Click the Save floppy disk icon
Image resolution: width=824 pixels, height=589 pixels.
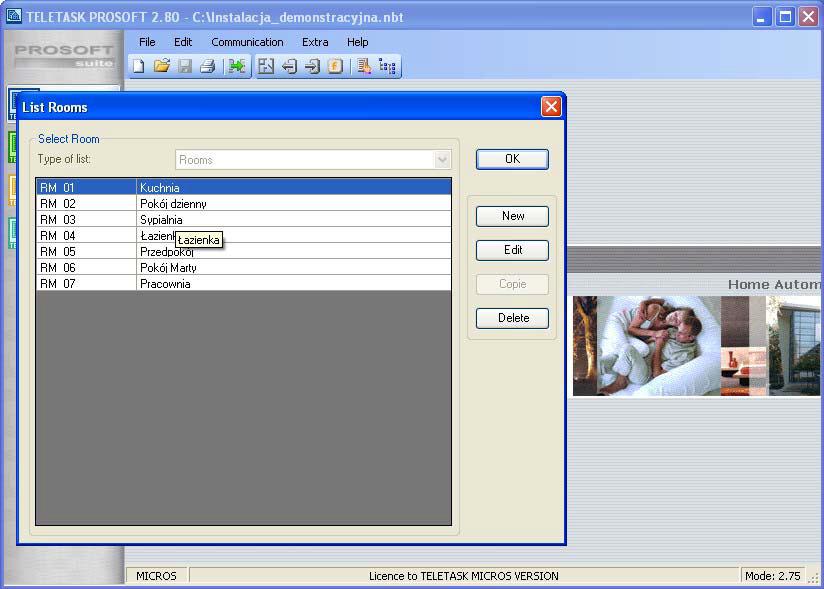pos(184,66)
